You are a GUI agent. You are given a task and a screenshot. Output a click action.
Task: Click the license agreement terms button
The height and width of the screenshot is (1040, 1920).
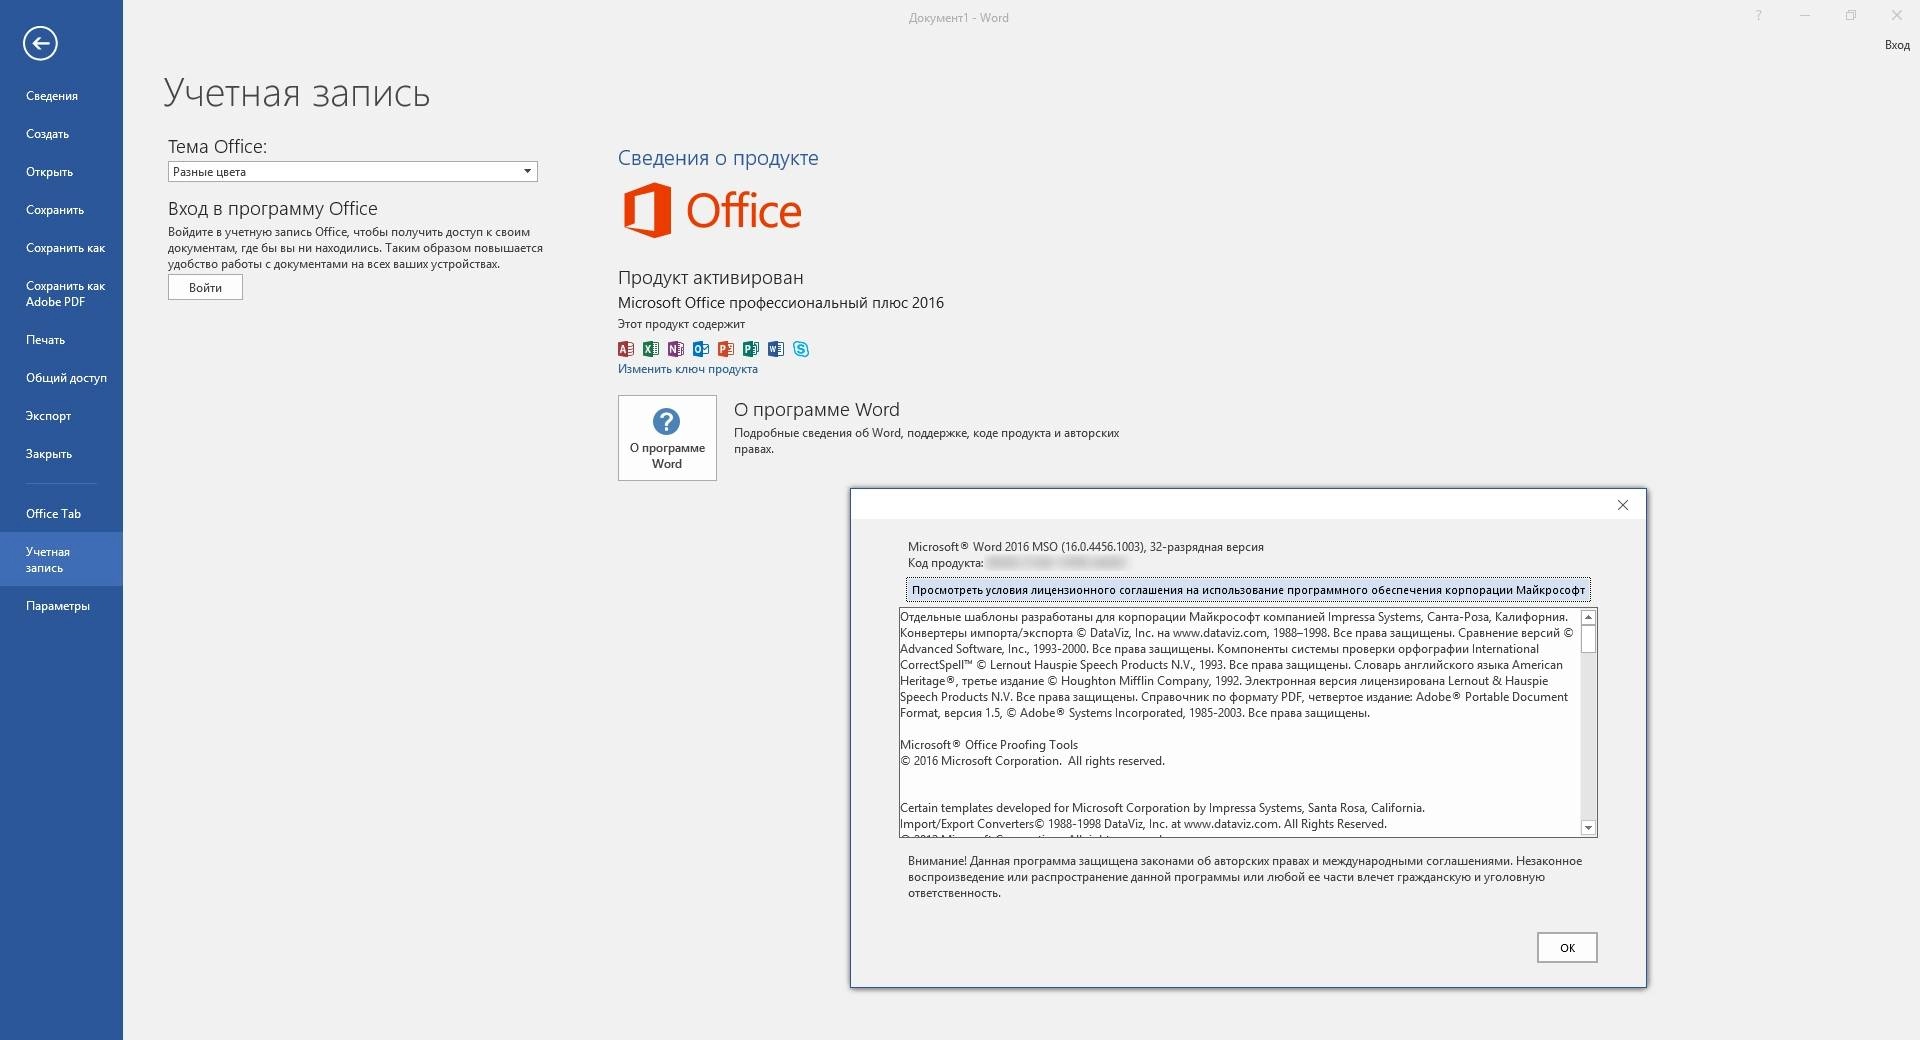(x=1248, y=590)
